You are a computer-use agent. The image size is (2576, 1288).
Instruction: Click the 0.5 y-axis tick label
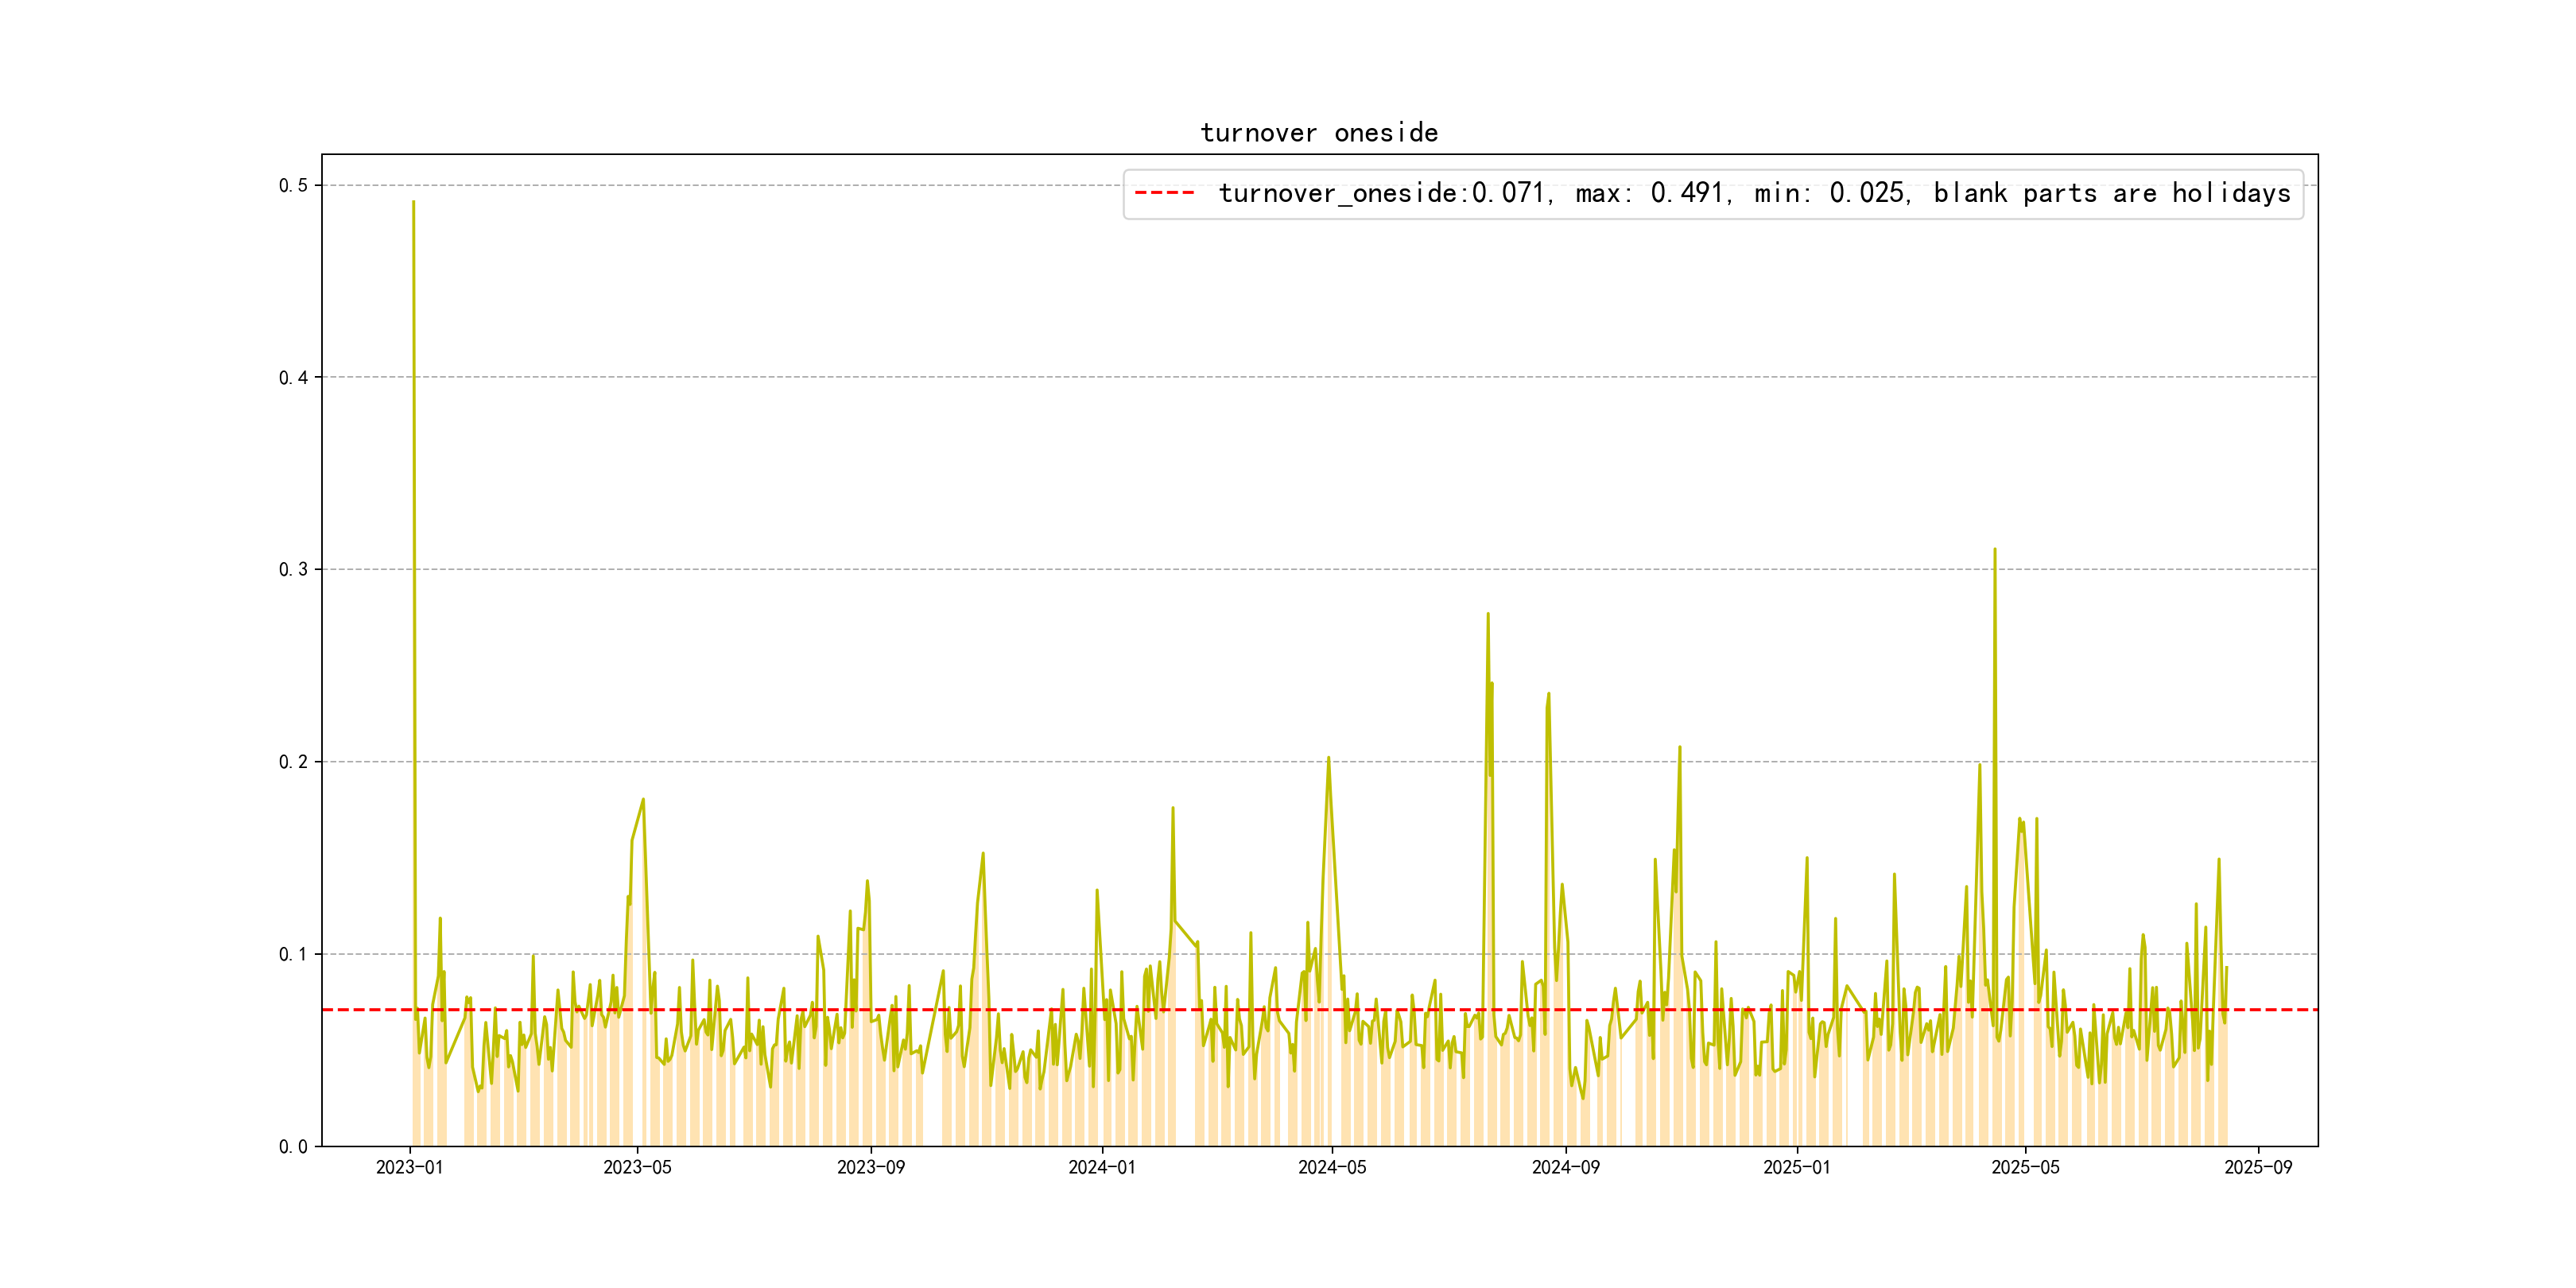293,185
